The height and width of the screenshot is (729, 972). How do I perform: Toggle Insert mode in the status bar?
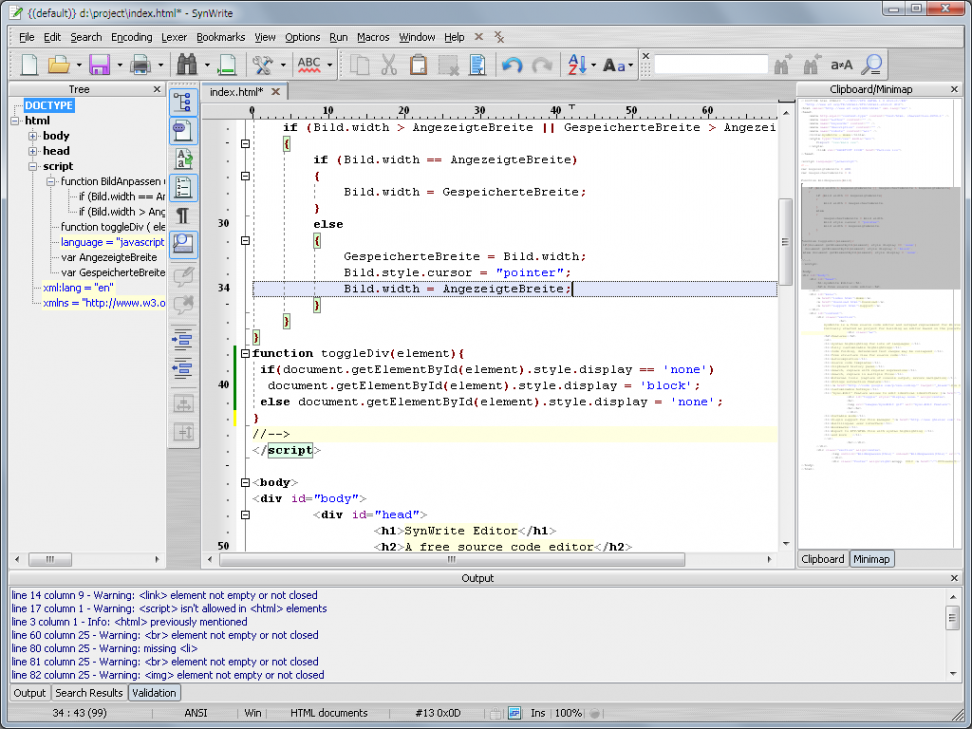(x=538, y=713)
